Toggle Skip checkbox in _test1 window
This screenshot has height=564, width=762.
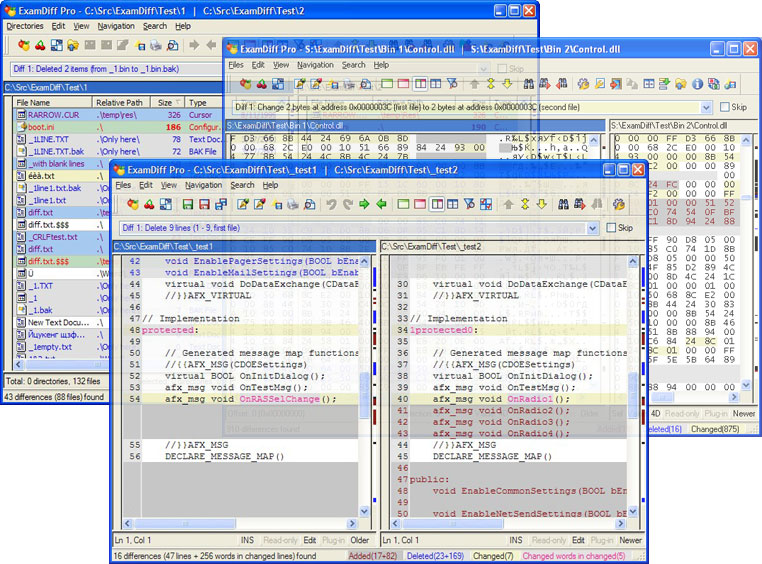(x=611, y=227)
